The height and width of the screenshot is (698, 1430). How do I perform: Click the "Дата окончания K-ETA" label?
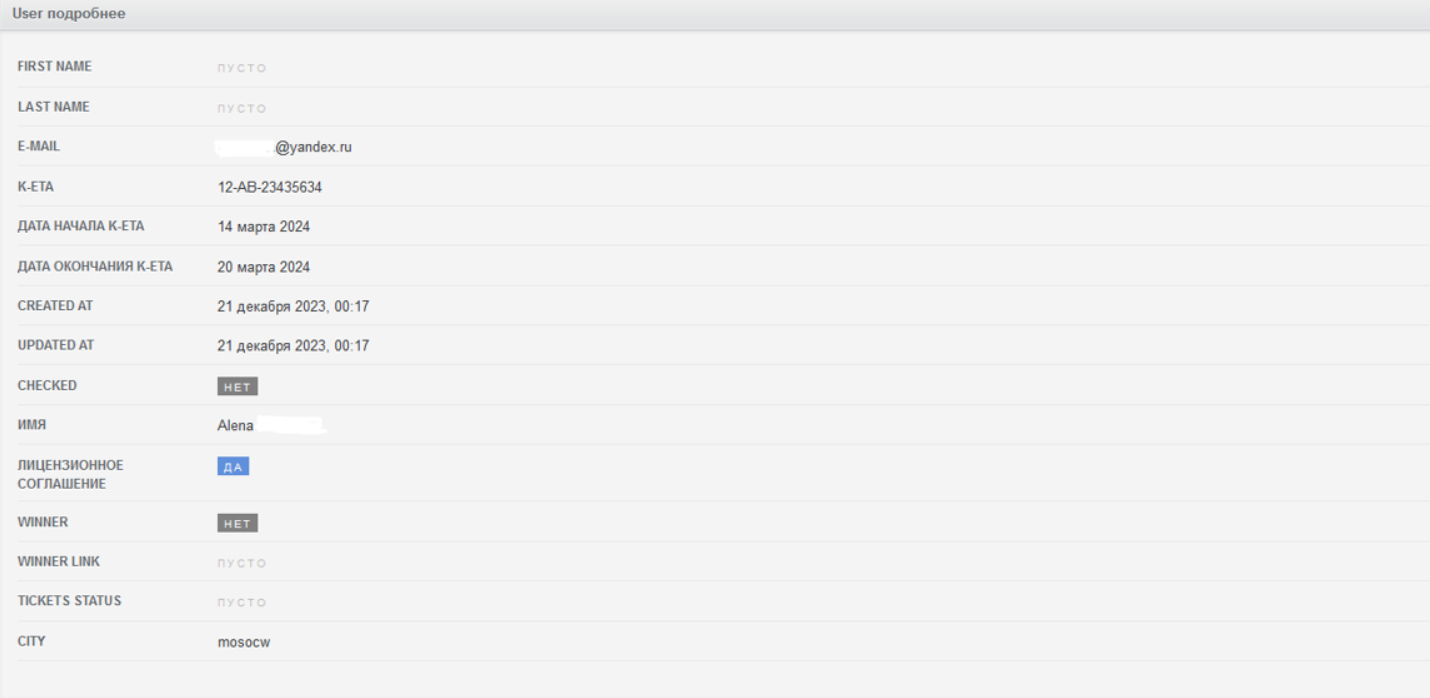pyautogui.click(x=95, y=266)
